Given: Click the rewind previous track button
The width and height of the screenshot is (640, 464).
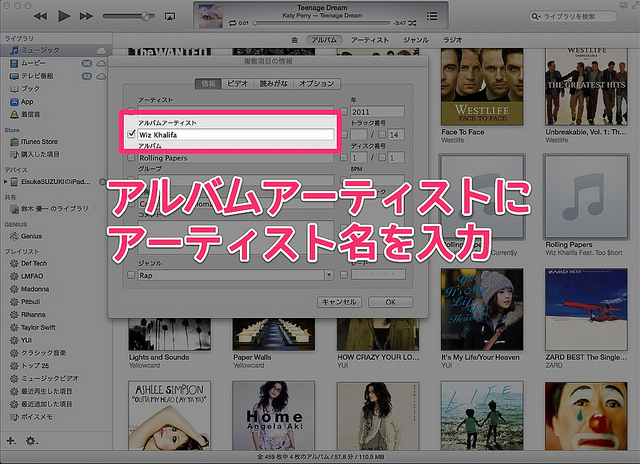Looking at the screenshot, I should pos(40,16).
